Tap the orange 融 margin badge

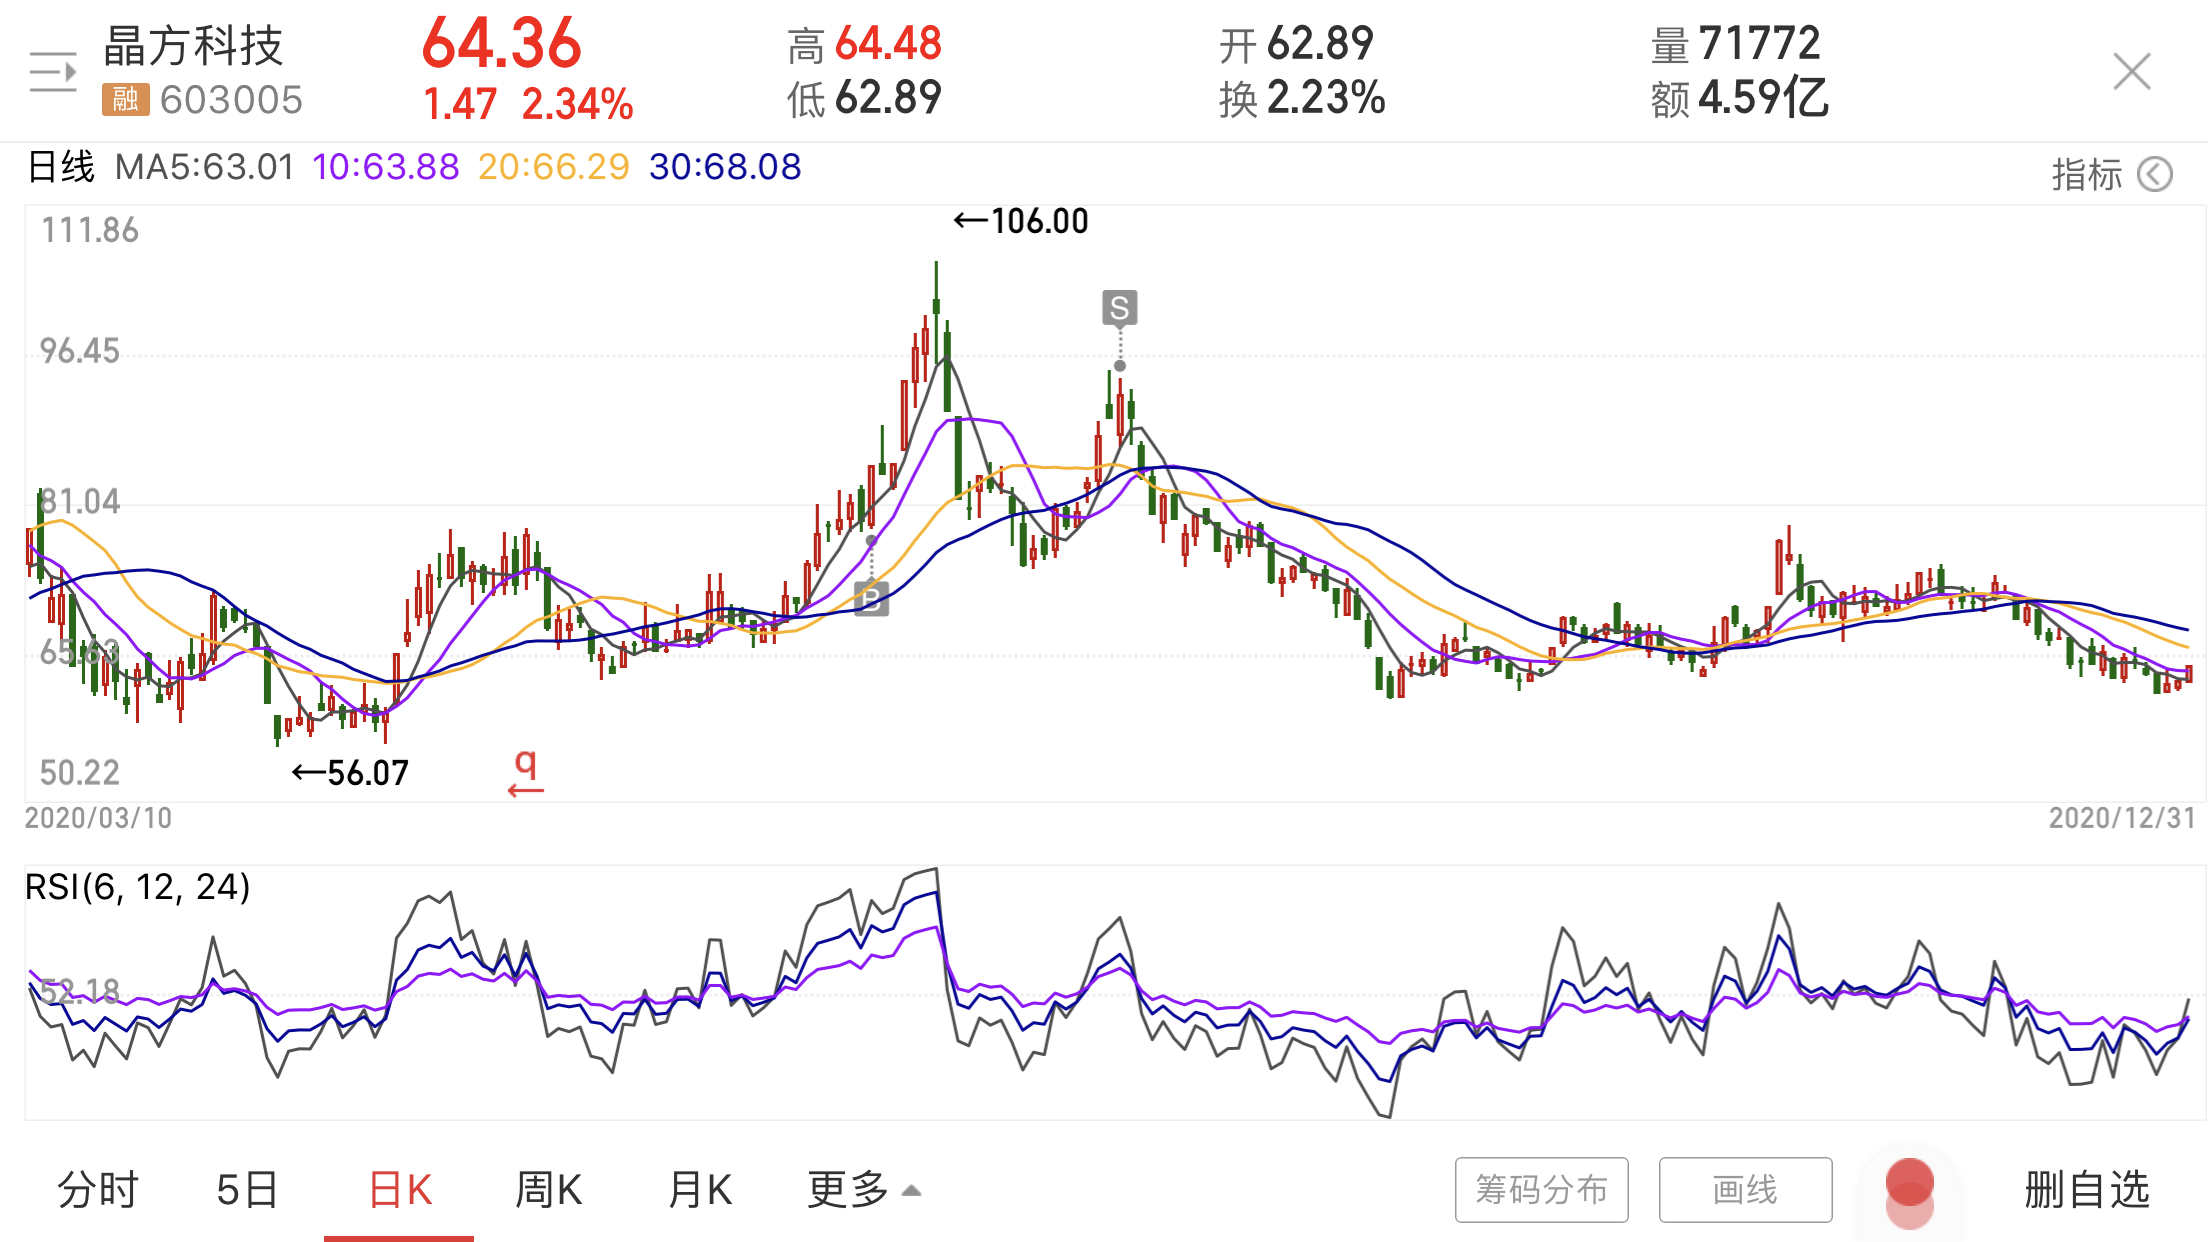(x=125, y=100)
